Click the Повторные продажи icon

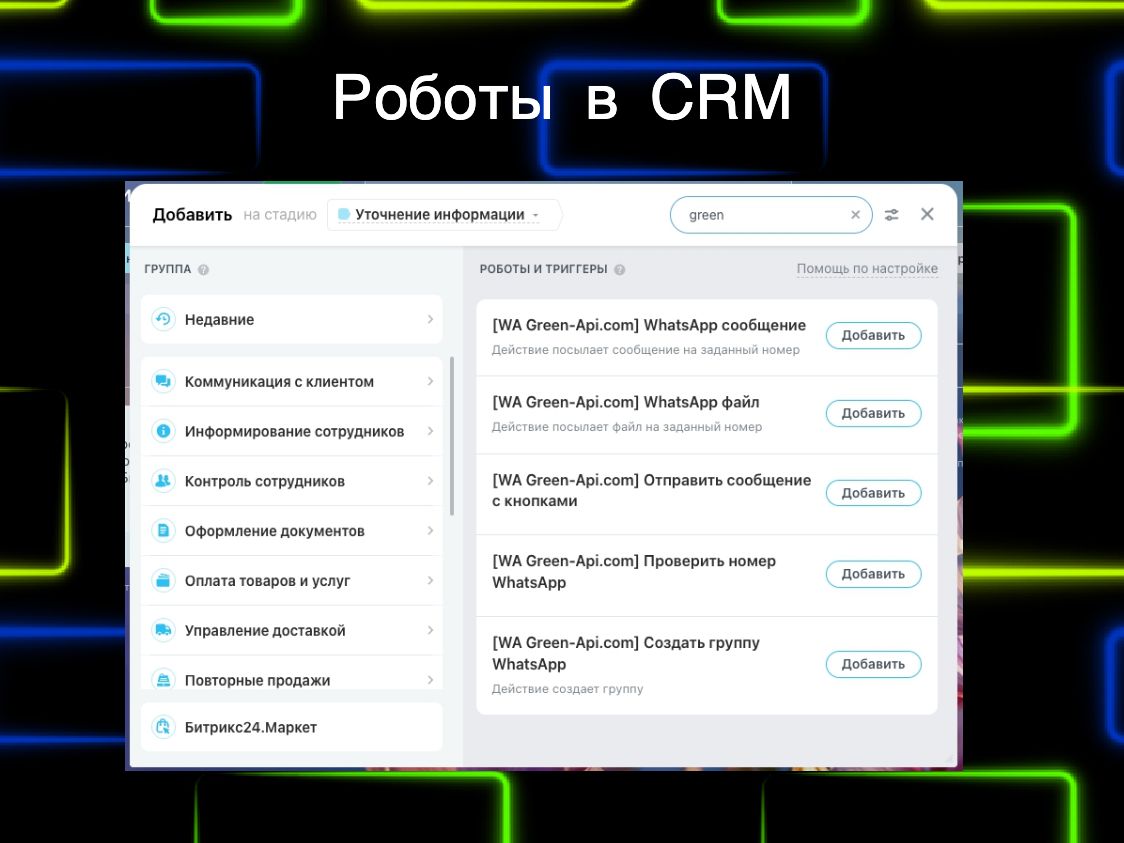(x=163, y=679)
